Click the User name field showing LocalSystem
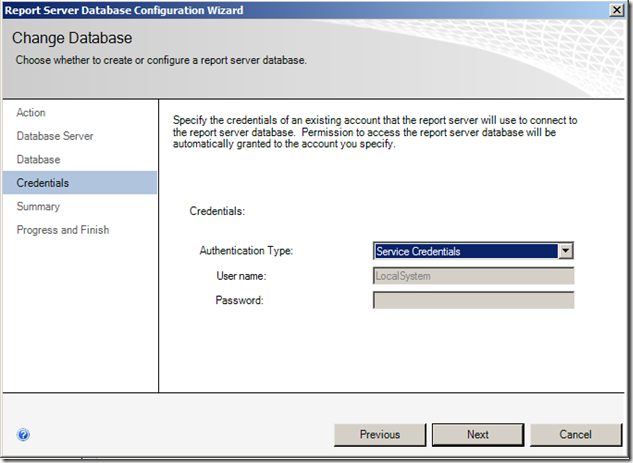This screenshot has width=633, height=463. [474, 276]
